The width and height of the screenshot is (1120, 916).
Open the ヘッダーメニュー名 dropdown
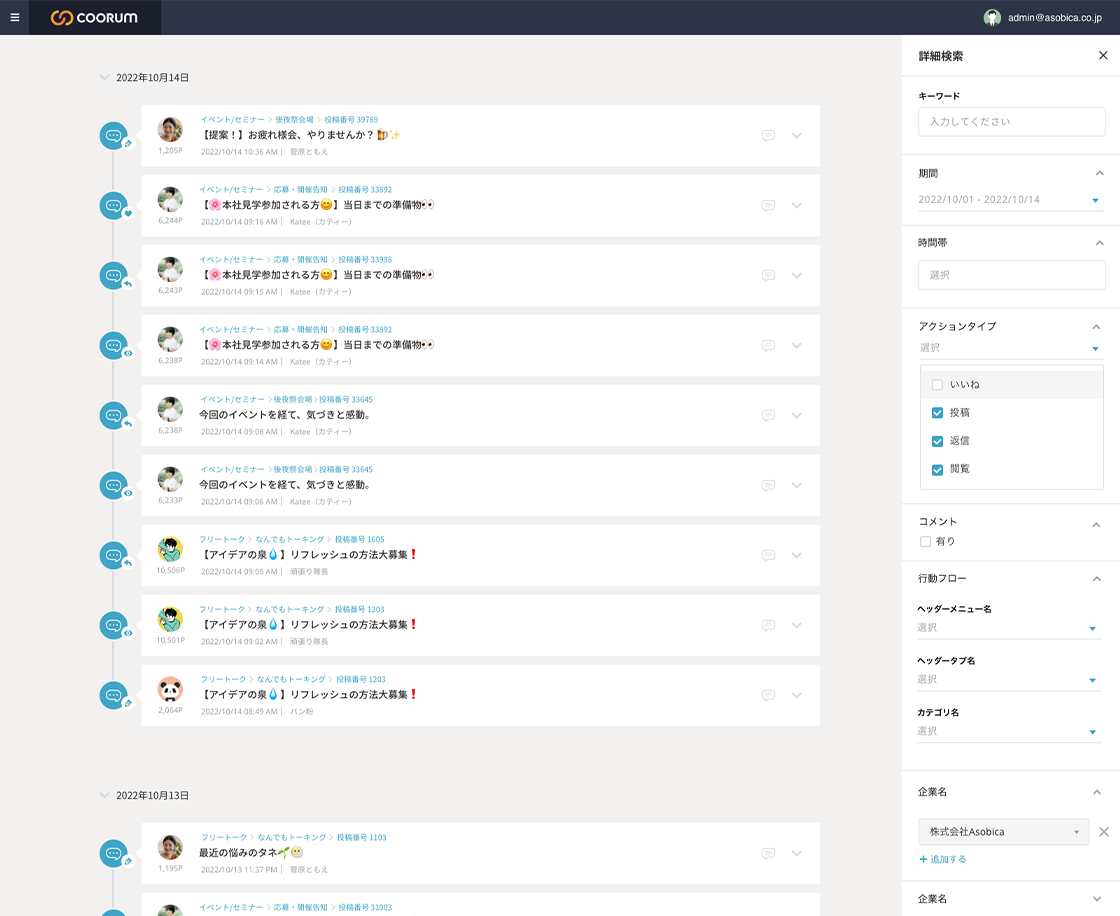point(1009,628)
